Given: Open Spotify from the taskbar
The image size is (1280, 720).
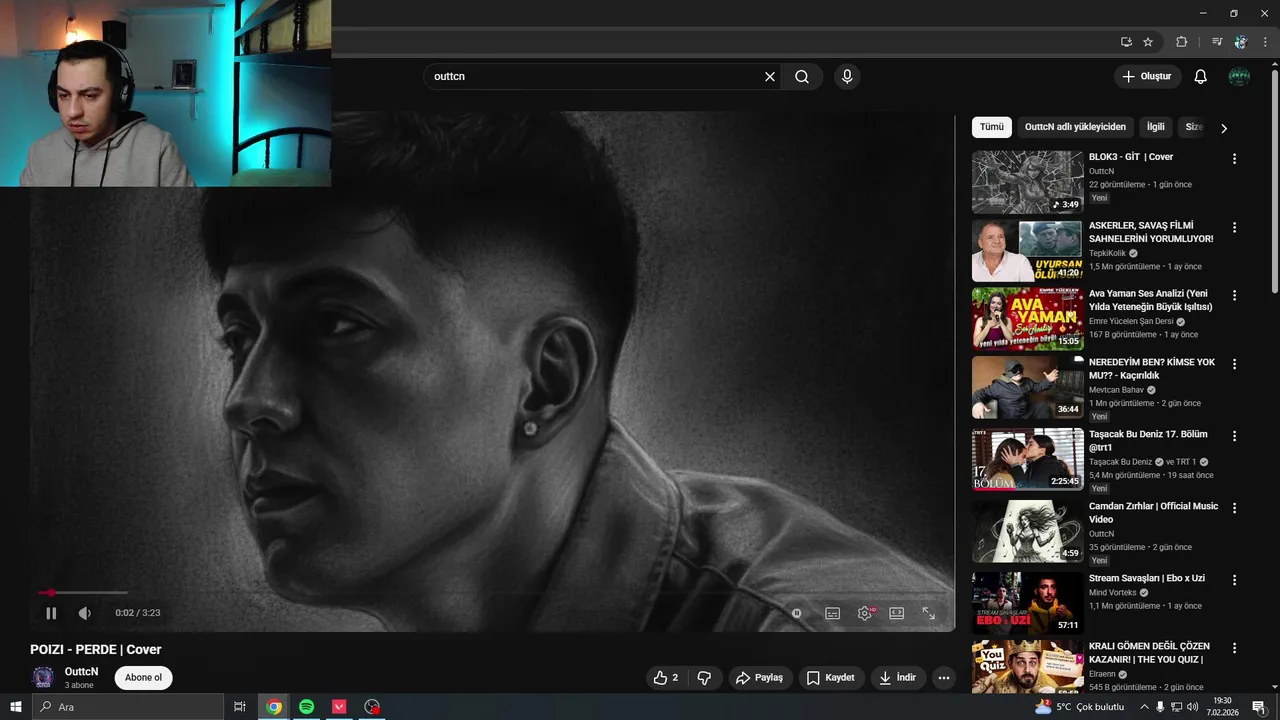Looking at the screenshot, I should [x=307, y=707].
